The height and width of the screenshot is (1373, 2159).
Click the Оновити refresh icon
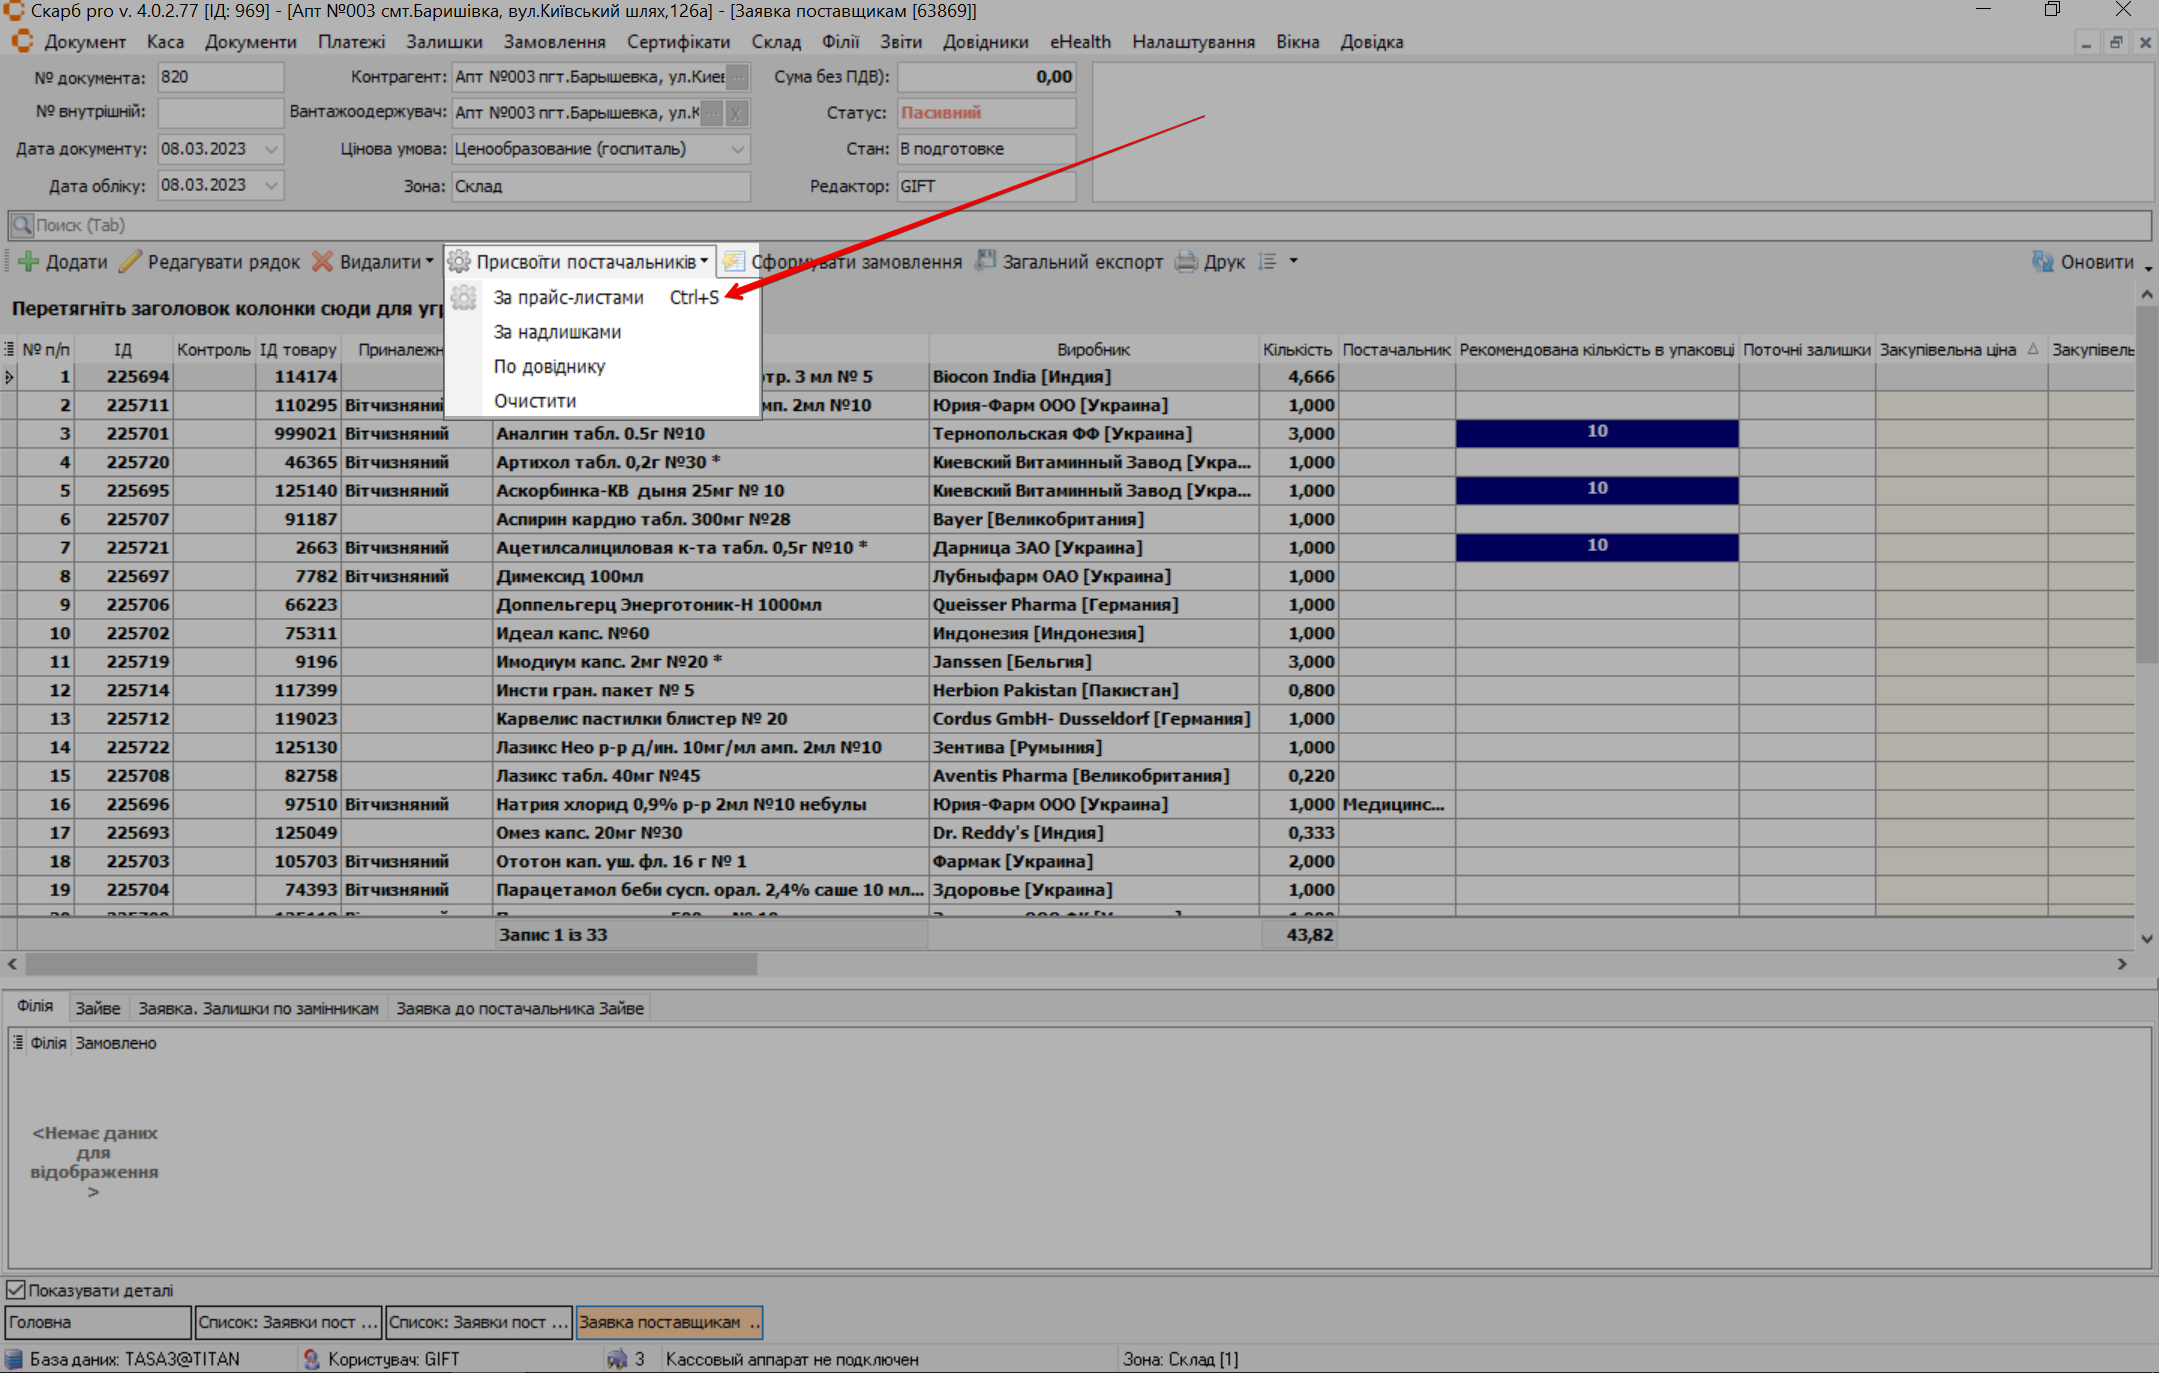[x=2042, y=262]
